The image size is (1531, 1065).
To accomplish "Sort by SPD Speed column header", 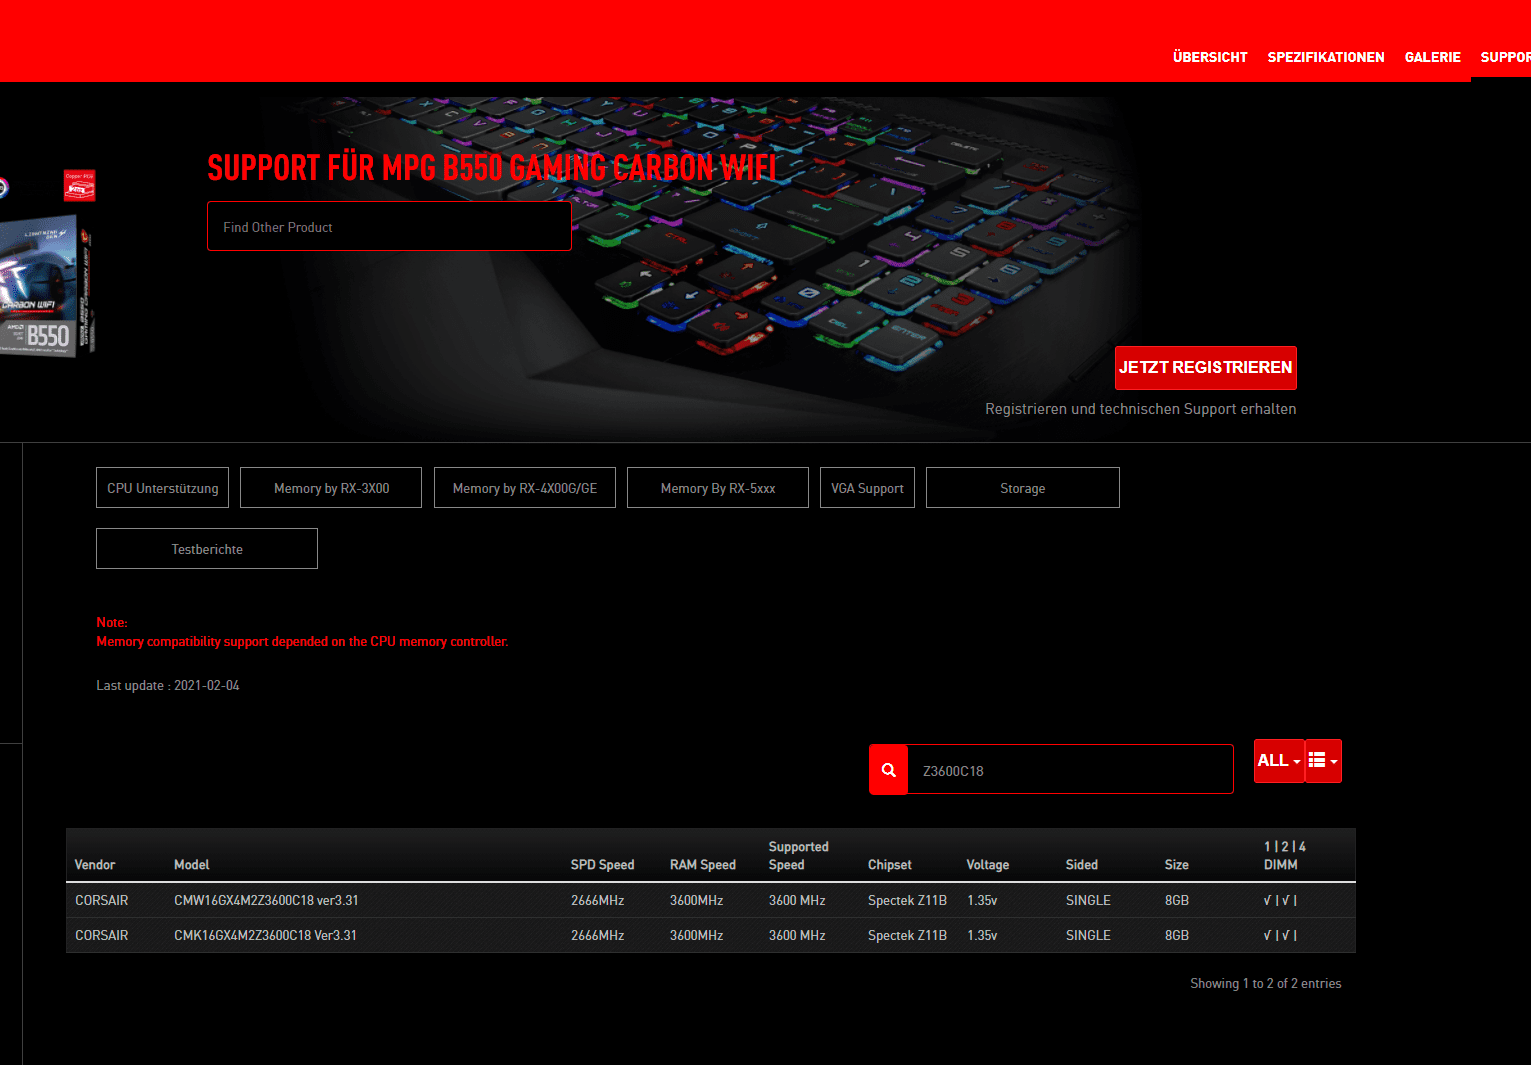I will [602, 865].
